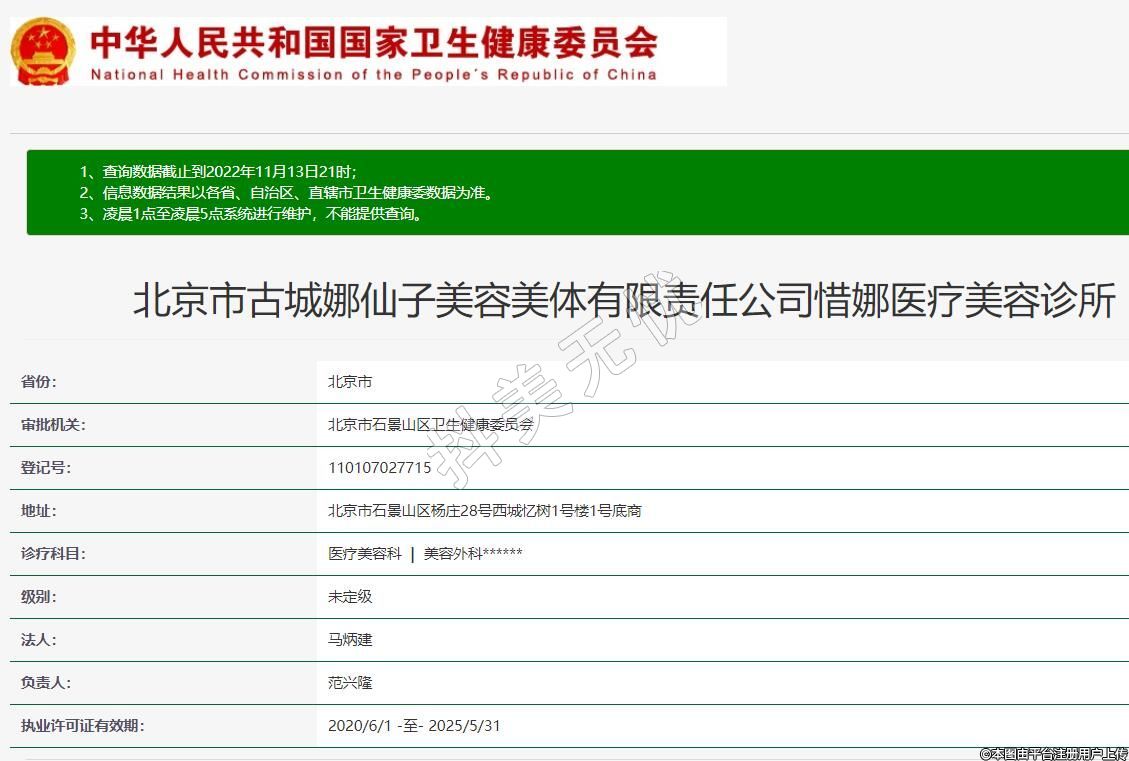Click the legal person name 马炳建

[350, 640]
